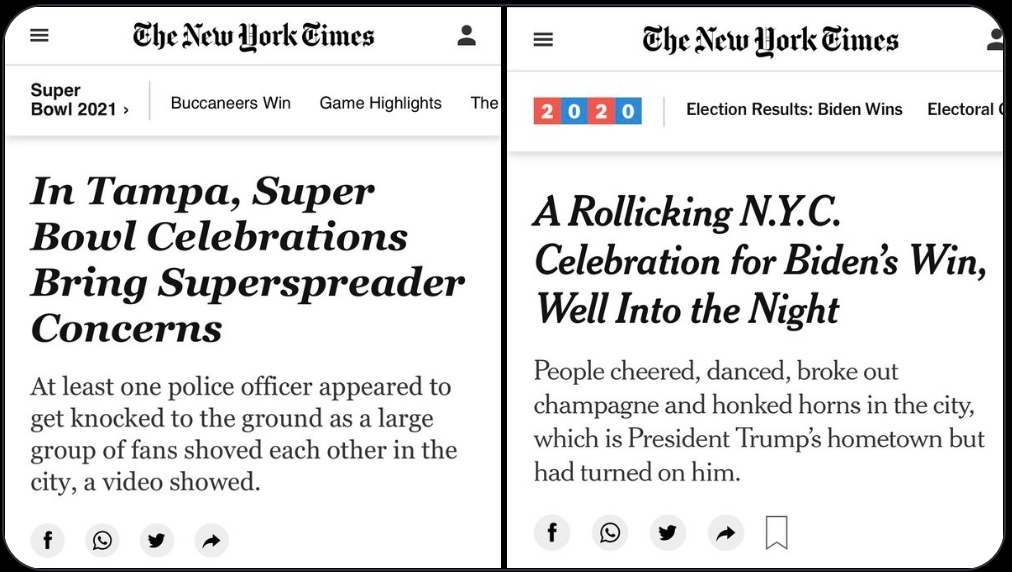Bookmark the Biden celebration article

click(776, 533)
